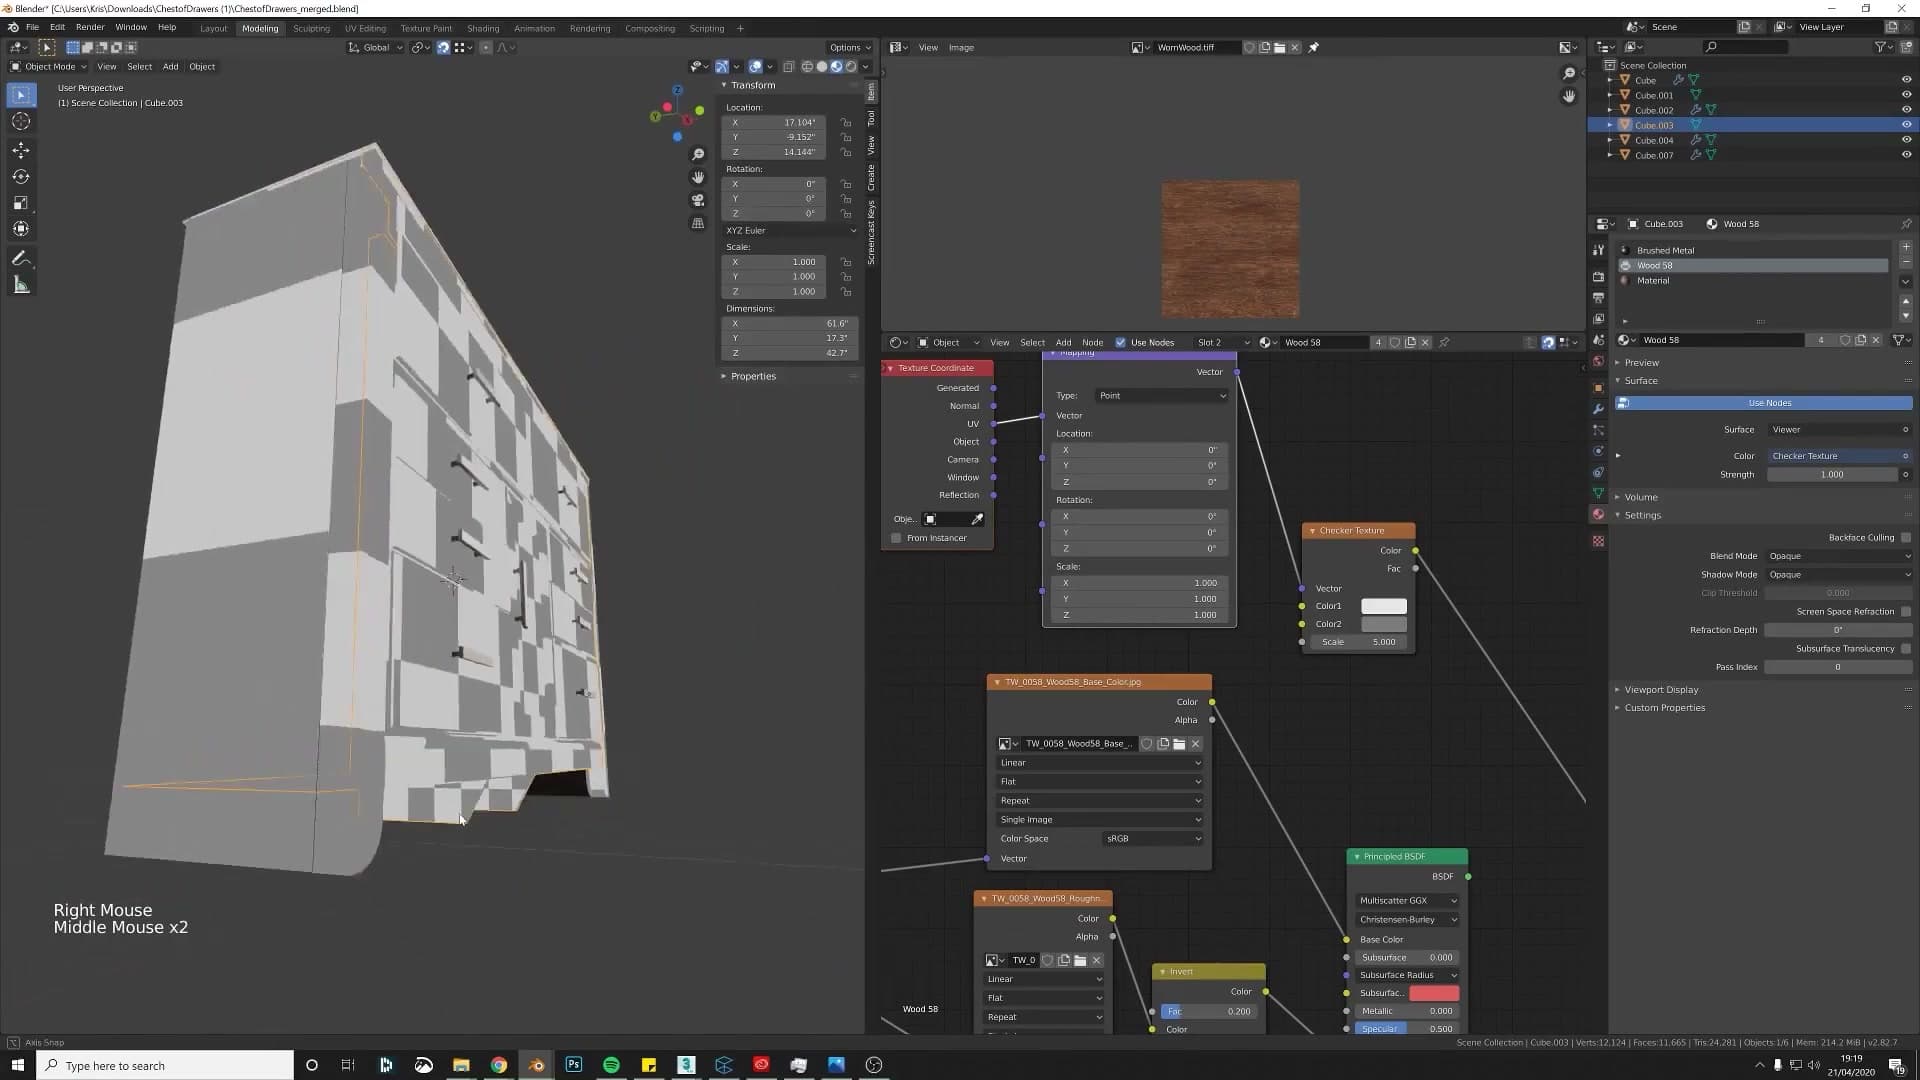Viewport: 1920px width, 1080px height.
Task: Click the eyedropper in Texture Coordinate node
Action: point(977,519)
